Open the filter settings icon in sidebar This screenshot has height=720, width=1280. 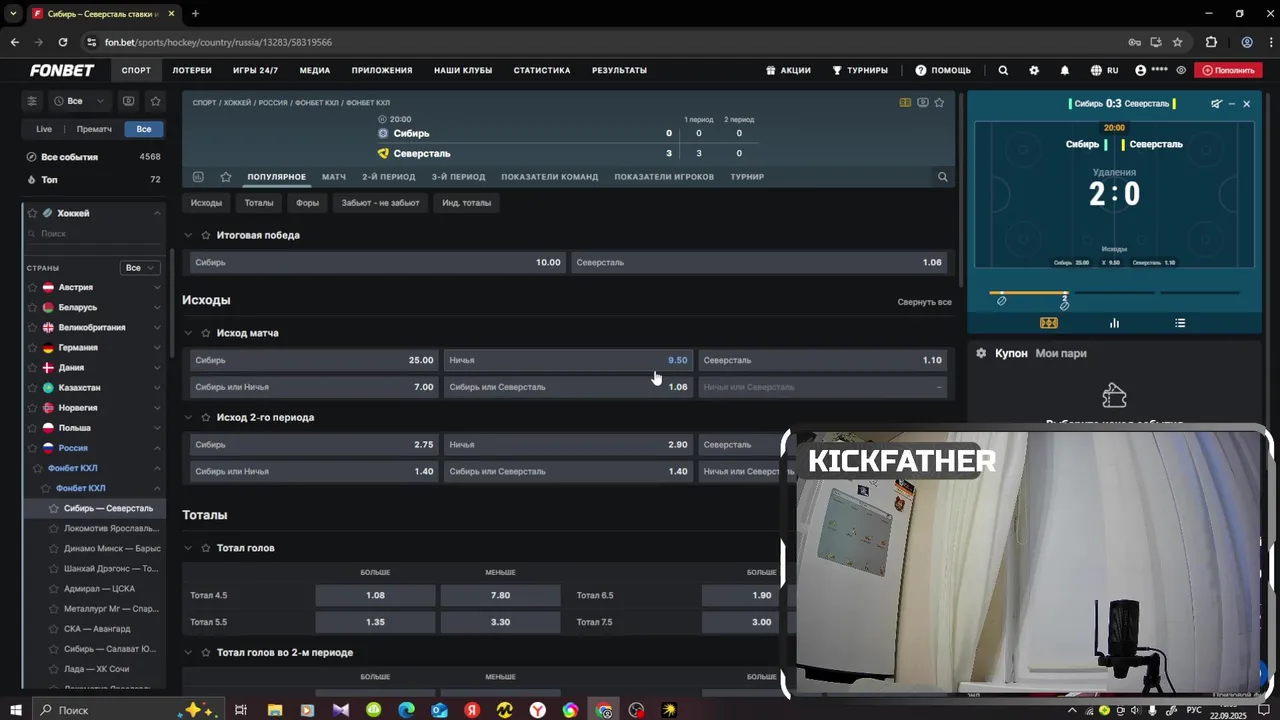[x=32, y=101]
